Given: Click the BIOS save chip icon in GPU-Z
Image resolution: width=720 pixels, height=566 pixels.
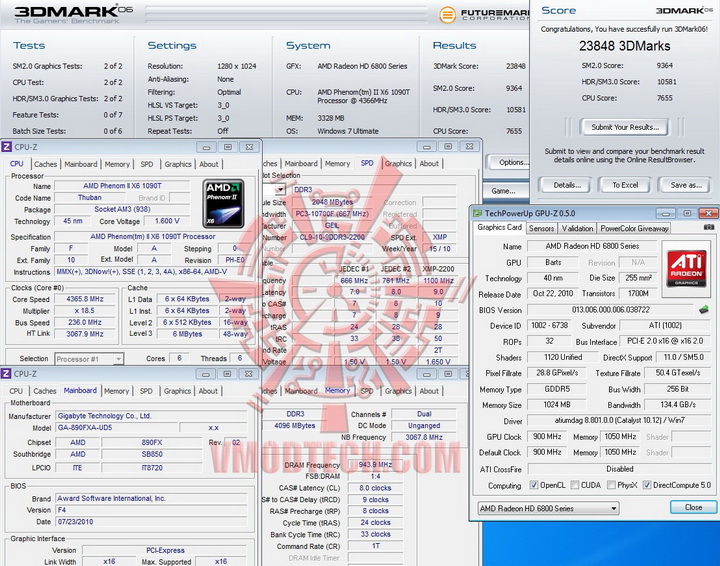Looking at the screenshot, I should coord(703,310).
